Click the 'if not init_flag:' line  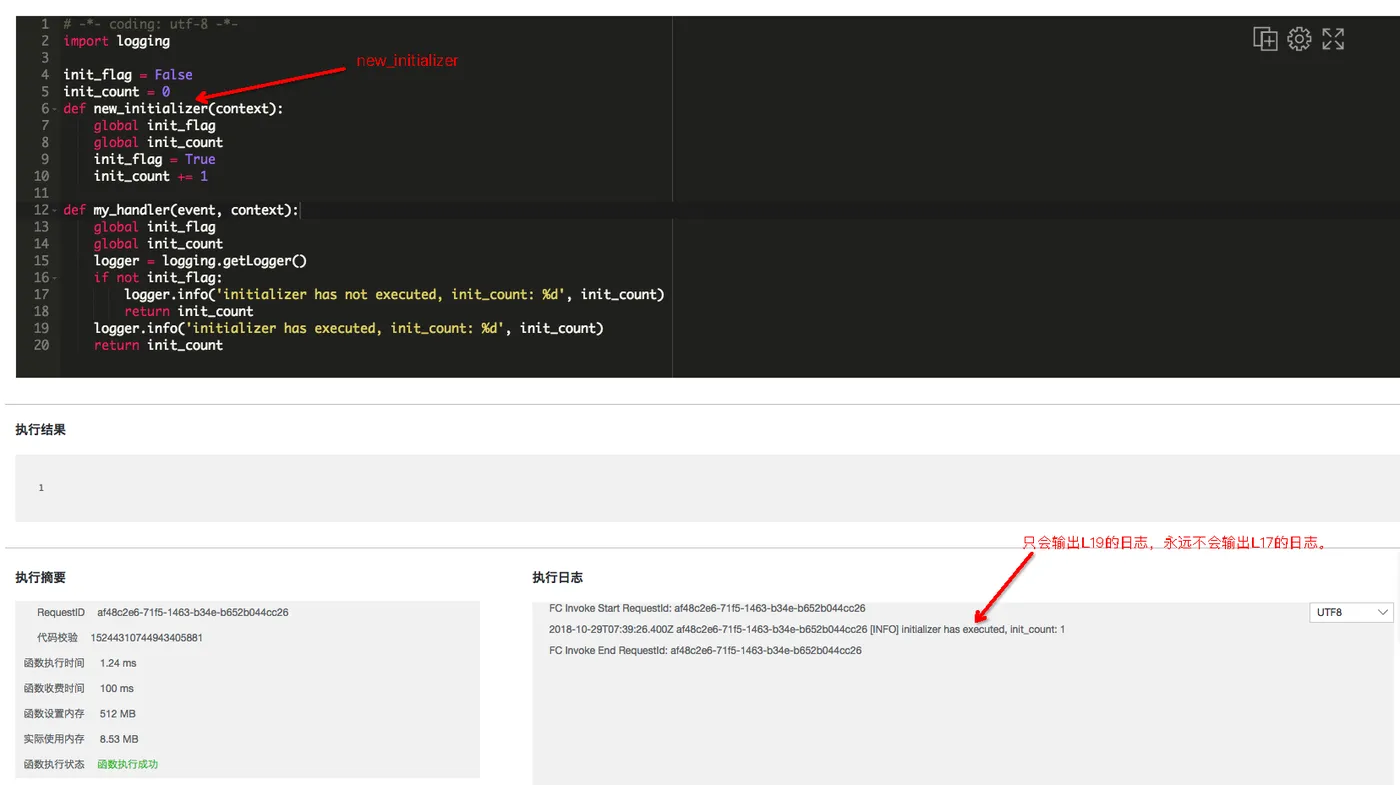pyautogui.click(x=158, y=277)
